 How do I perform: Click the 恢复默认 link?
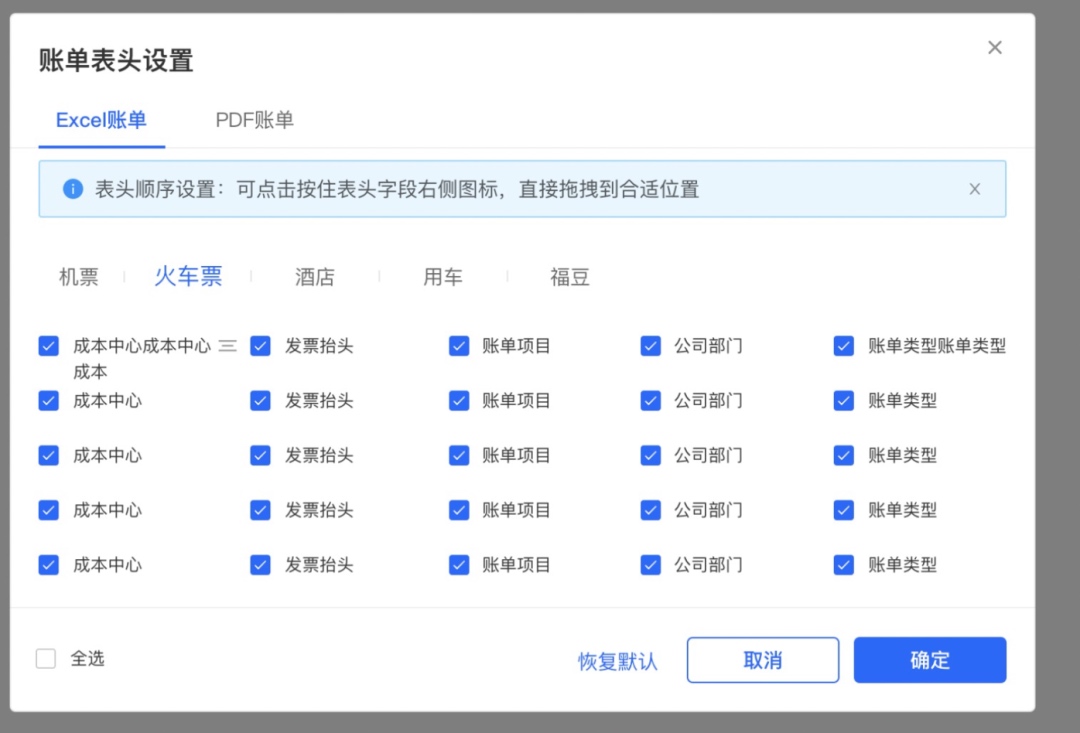point(618,661)
